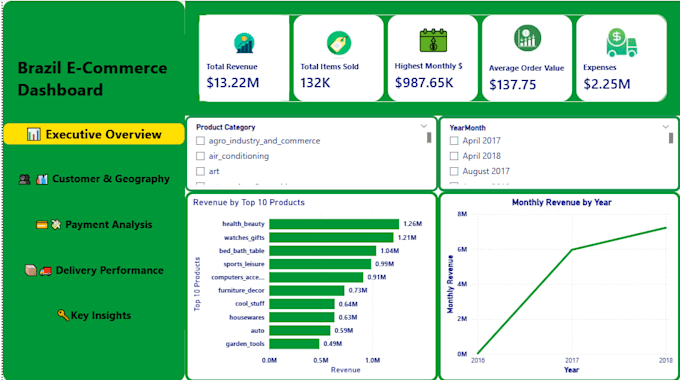Click the calendar icon above Highest Monthly $
Viewport: 680px width, 380px height.
[433, 40]
